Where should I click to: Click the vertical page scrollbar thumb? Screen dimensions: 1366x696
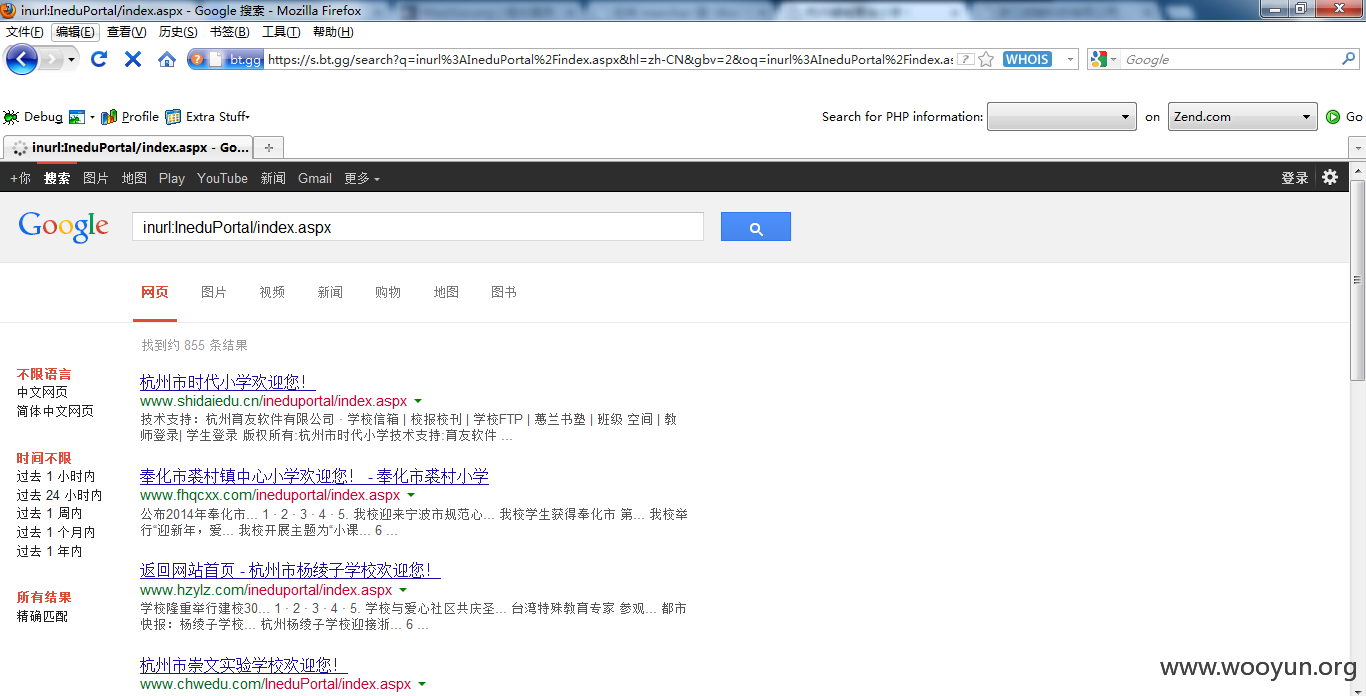point(1357,278)
